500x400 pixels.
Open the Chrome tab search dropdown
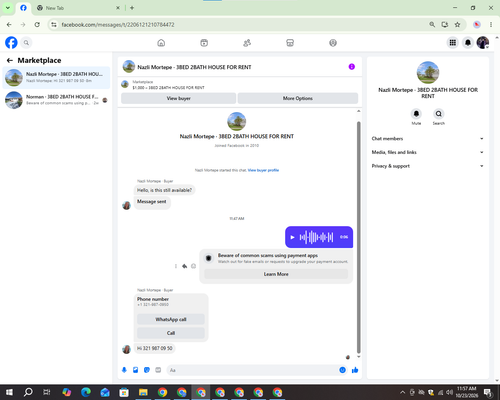click(8, 8)
